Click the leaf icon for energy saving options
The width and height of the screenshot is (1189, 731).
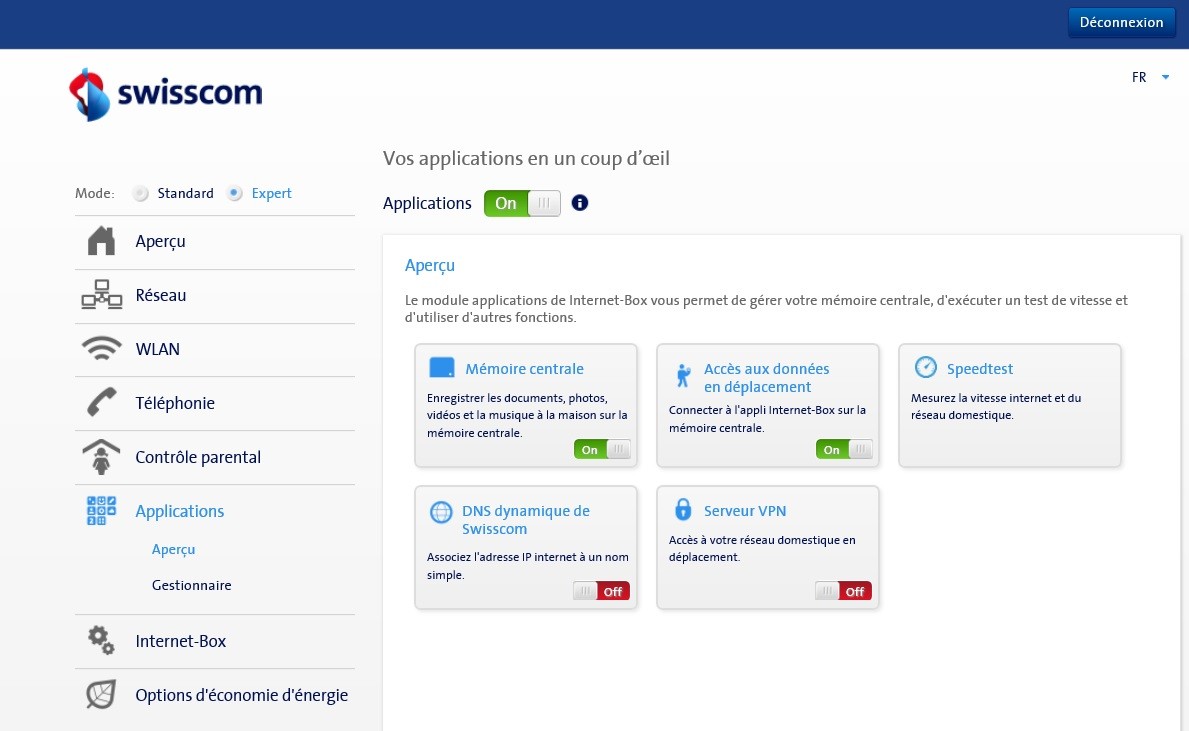[101, 695]
